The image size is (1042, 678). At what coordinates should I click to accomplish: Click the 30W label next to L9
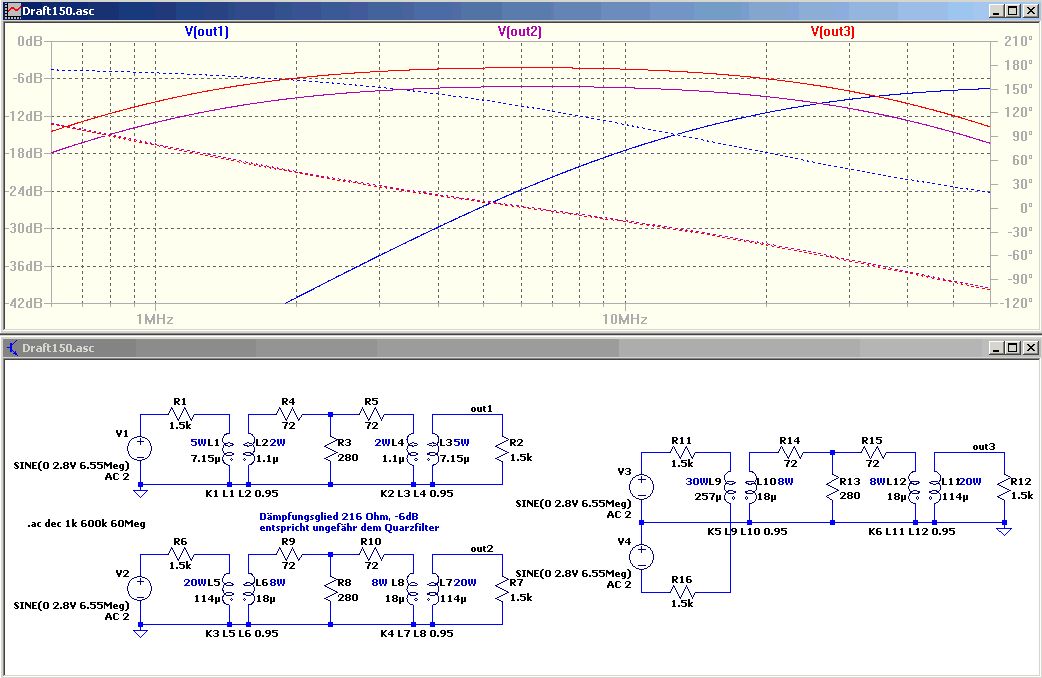point(695,481)
